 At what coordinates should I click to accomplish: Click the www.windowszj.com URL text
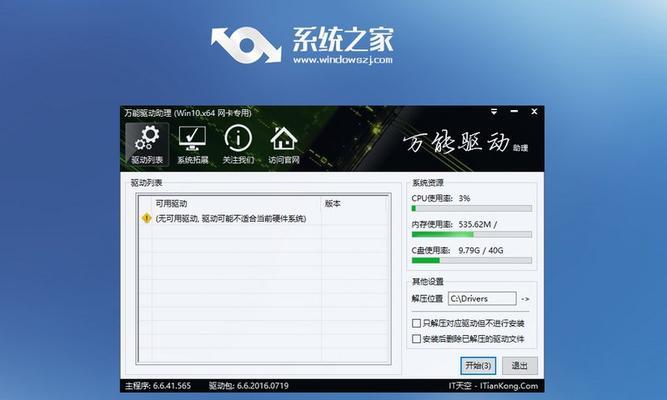point(343,60)
